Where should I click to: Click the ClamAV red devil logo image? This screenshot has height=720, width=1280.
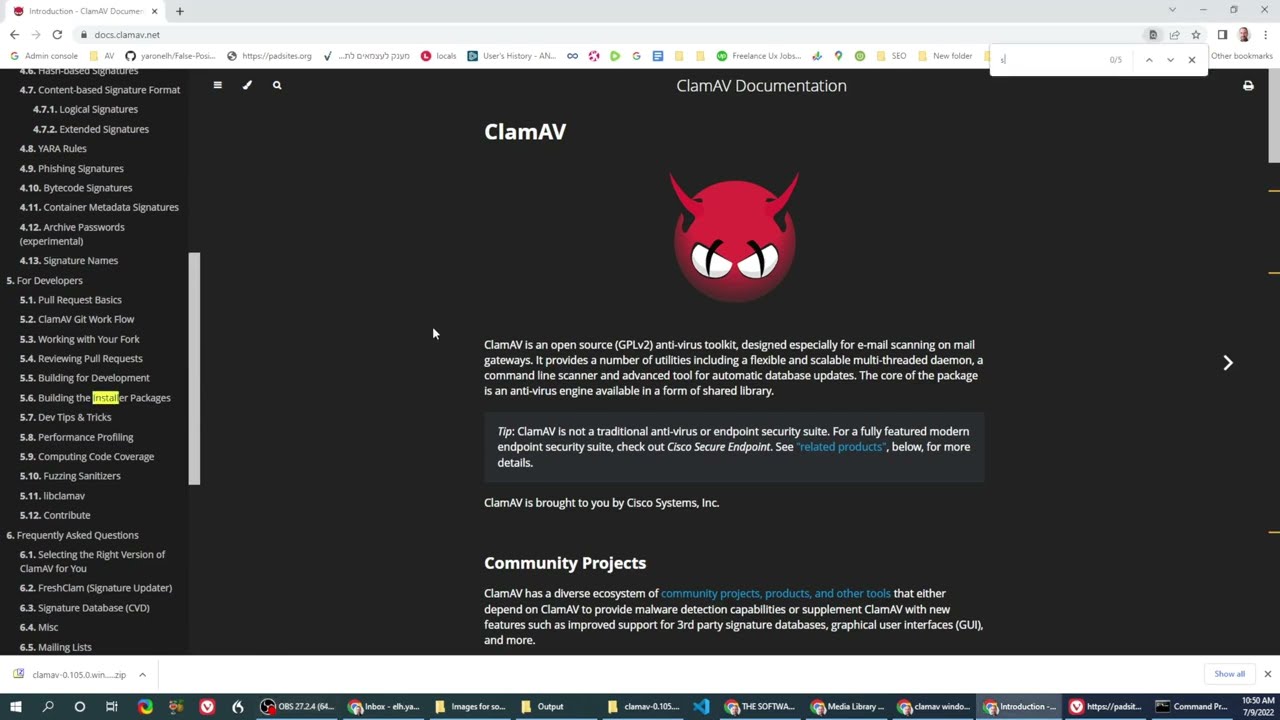tap(735, 236)
